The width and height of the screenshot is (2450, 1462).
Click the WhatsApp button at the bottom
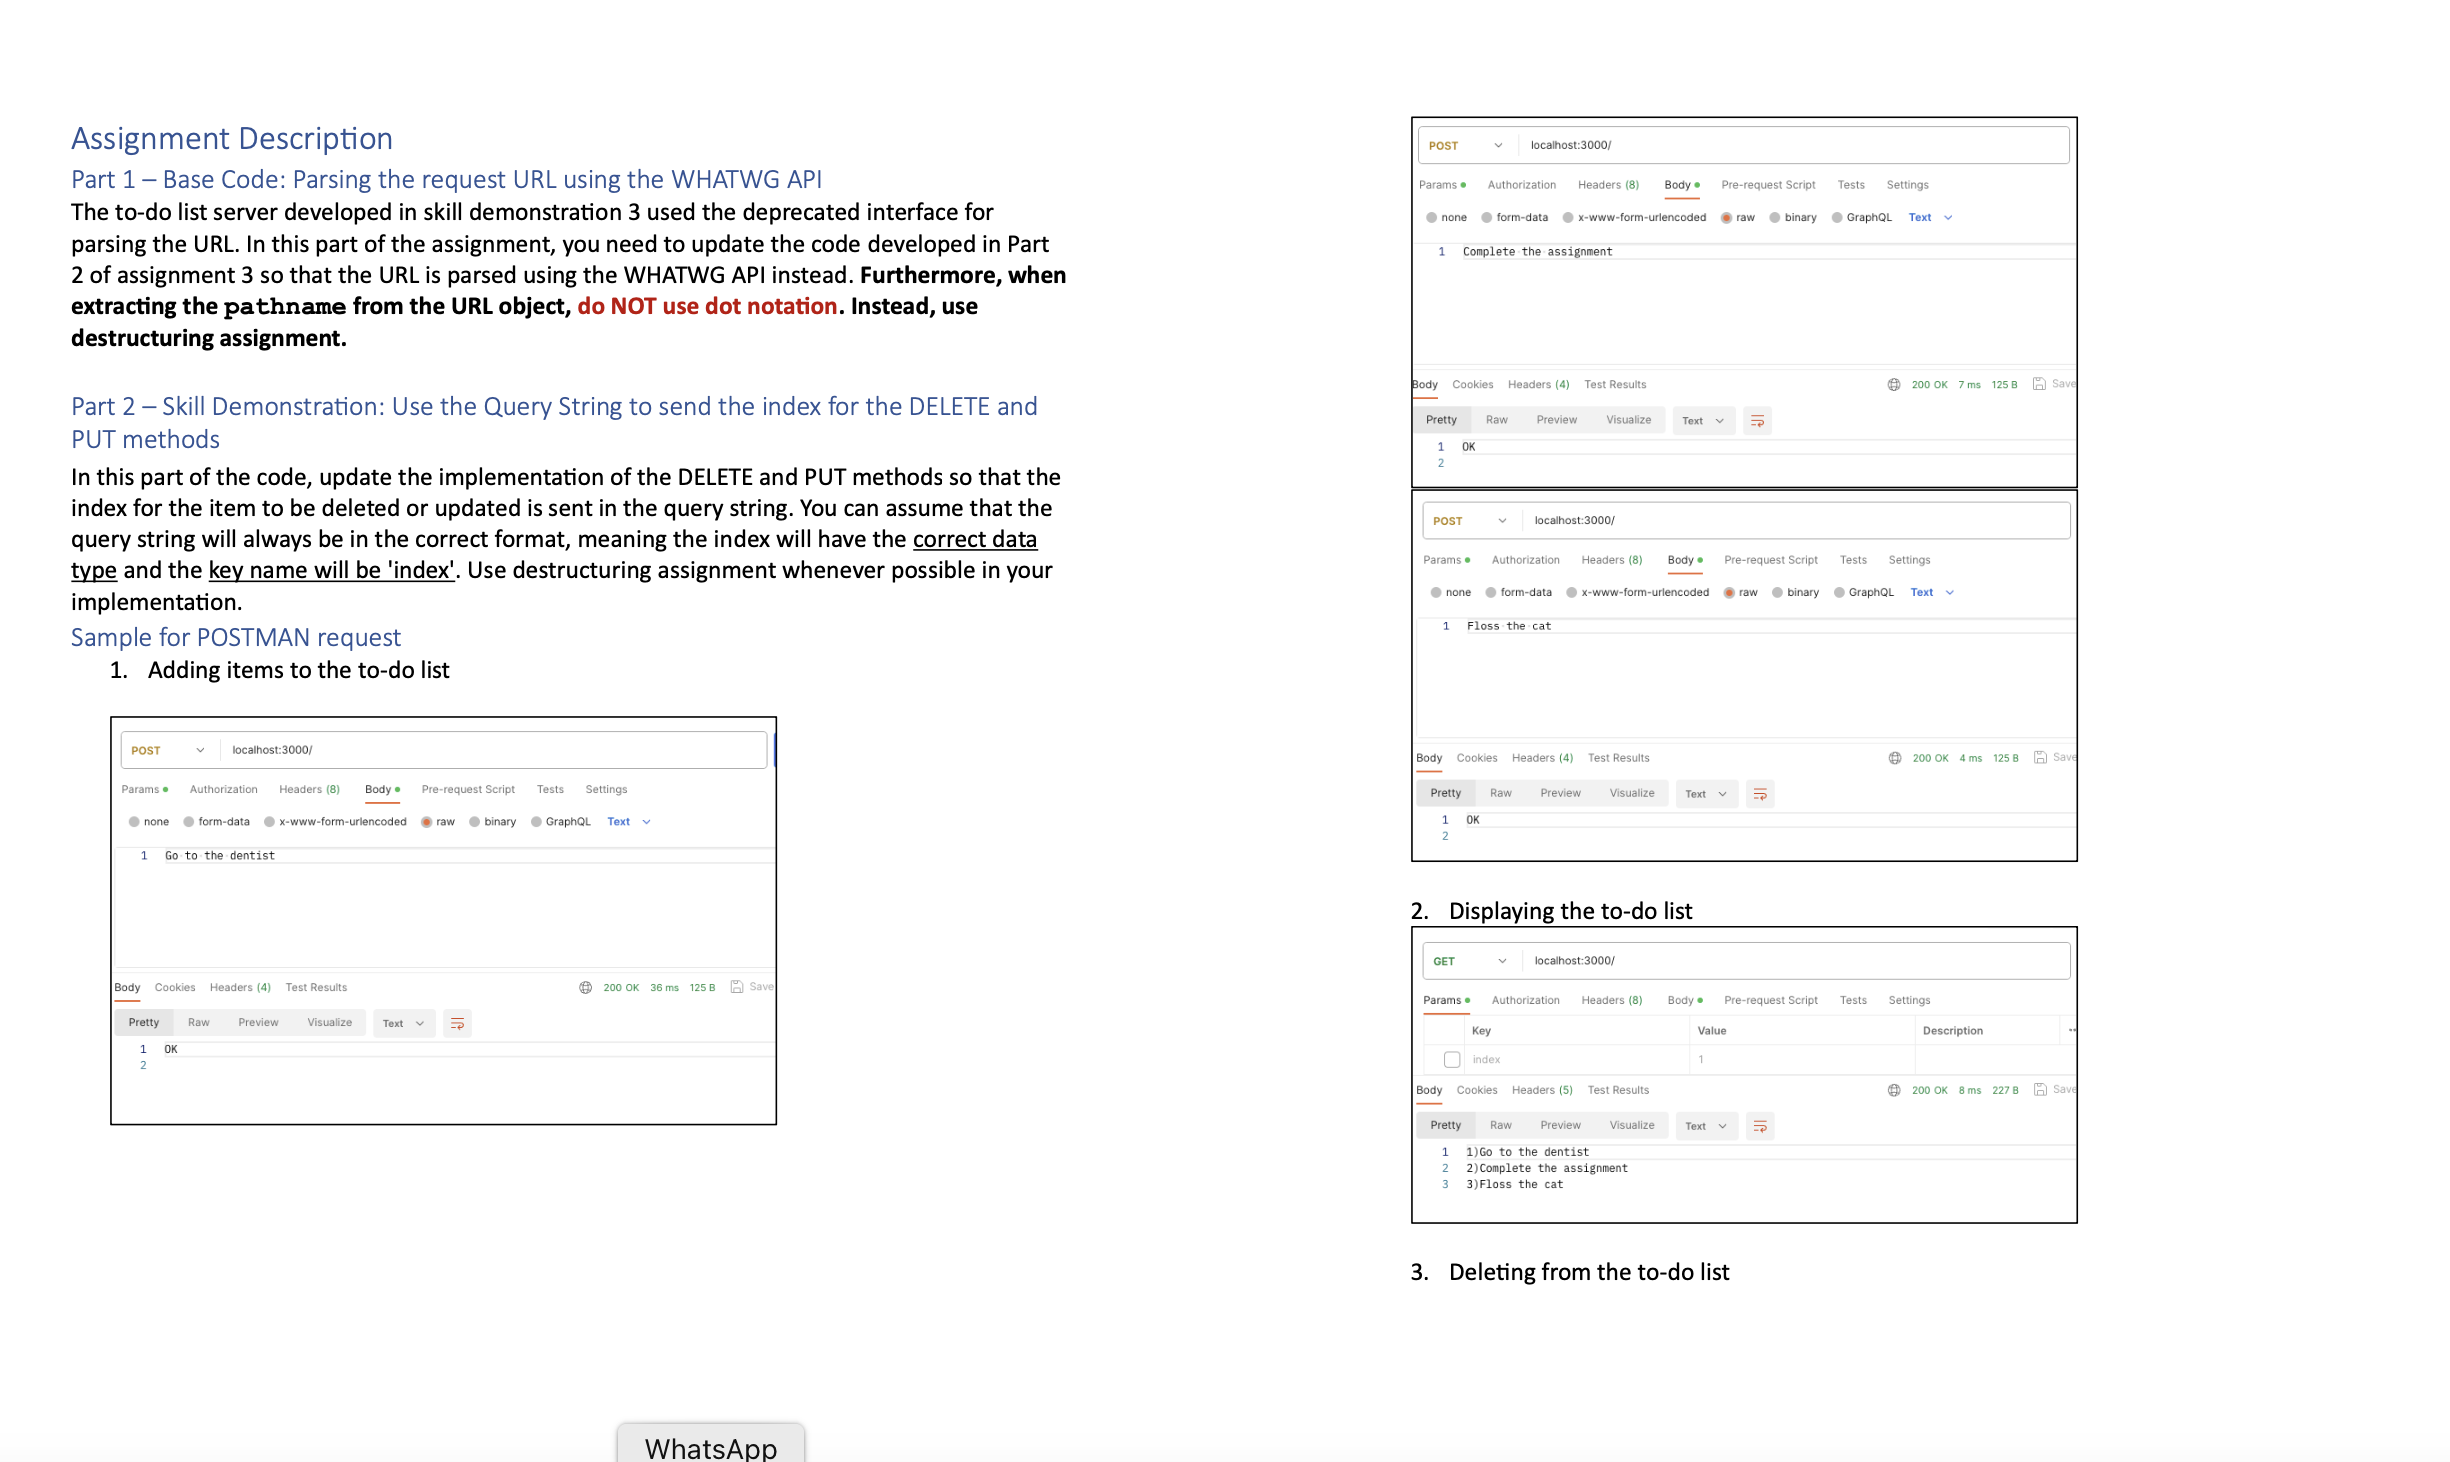[711, 1447]
